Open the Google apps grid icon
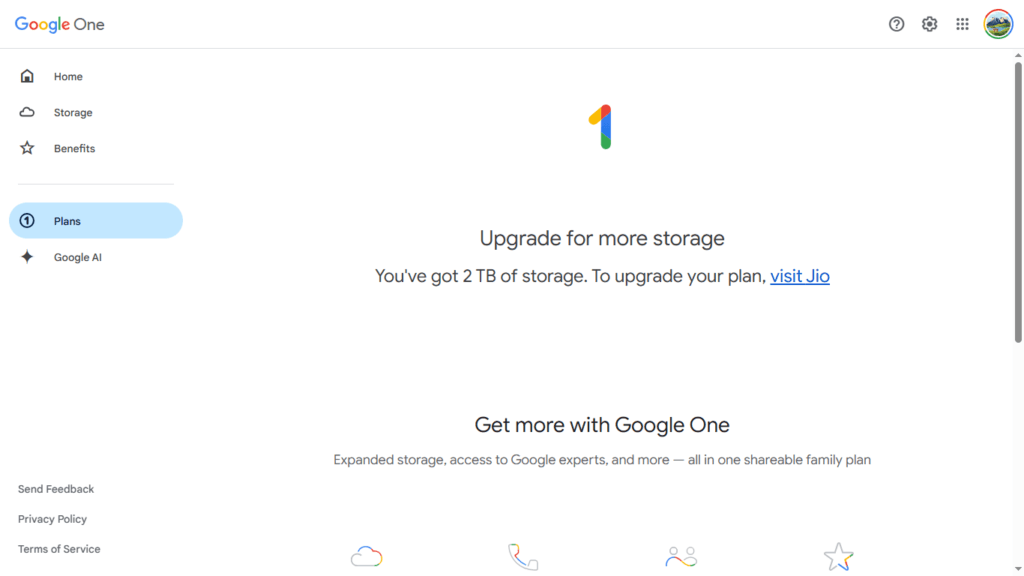Viewport: 1024px width, 576px height. click(962, 24)
